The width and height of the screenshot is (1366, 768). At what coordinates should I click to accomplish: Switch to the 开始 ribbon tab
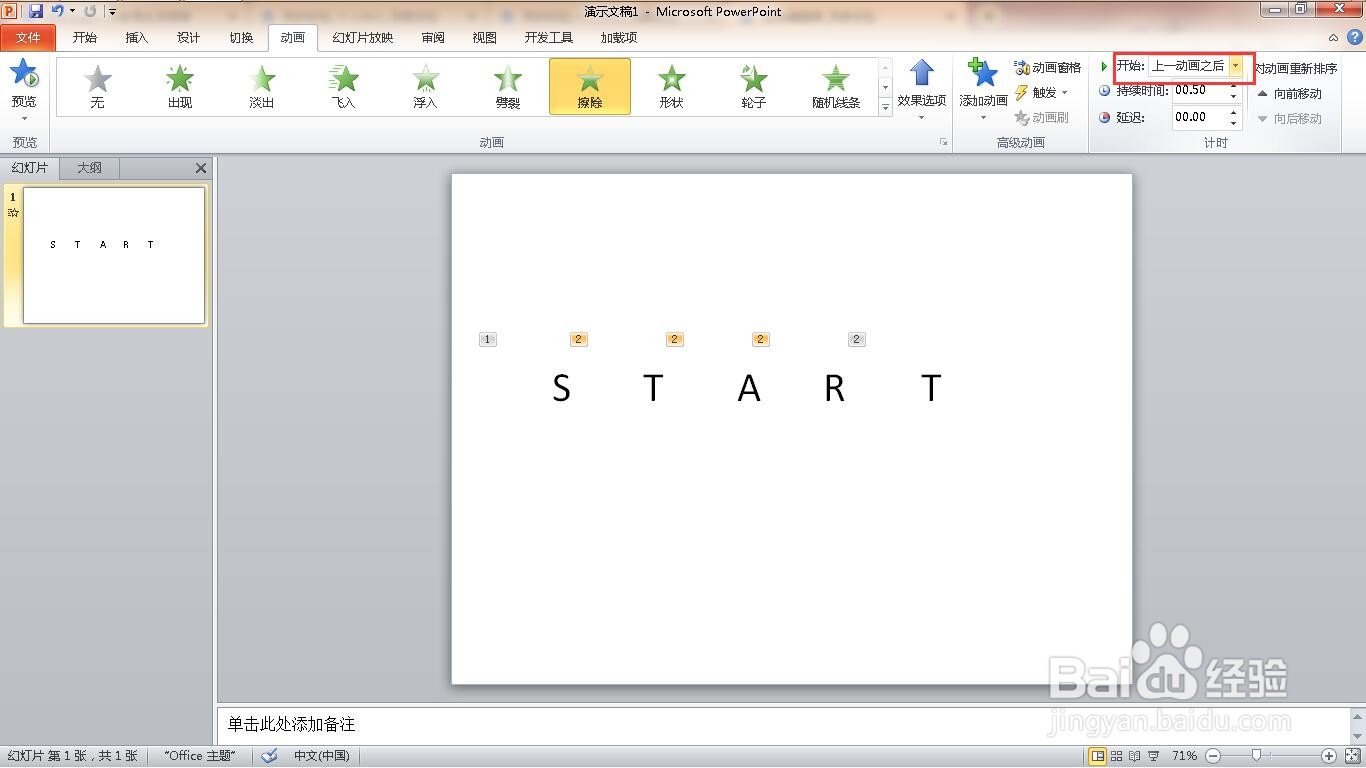[85, 38]
